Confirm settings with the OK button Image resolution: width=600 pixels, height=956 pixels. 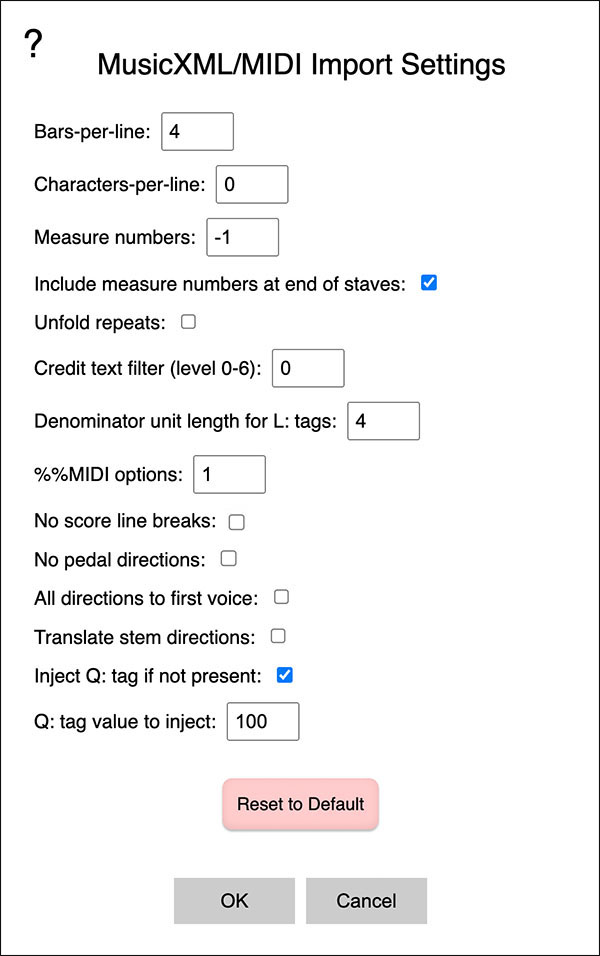[x=234, y=900]
